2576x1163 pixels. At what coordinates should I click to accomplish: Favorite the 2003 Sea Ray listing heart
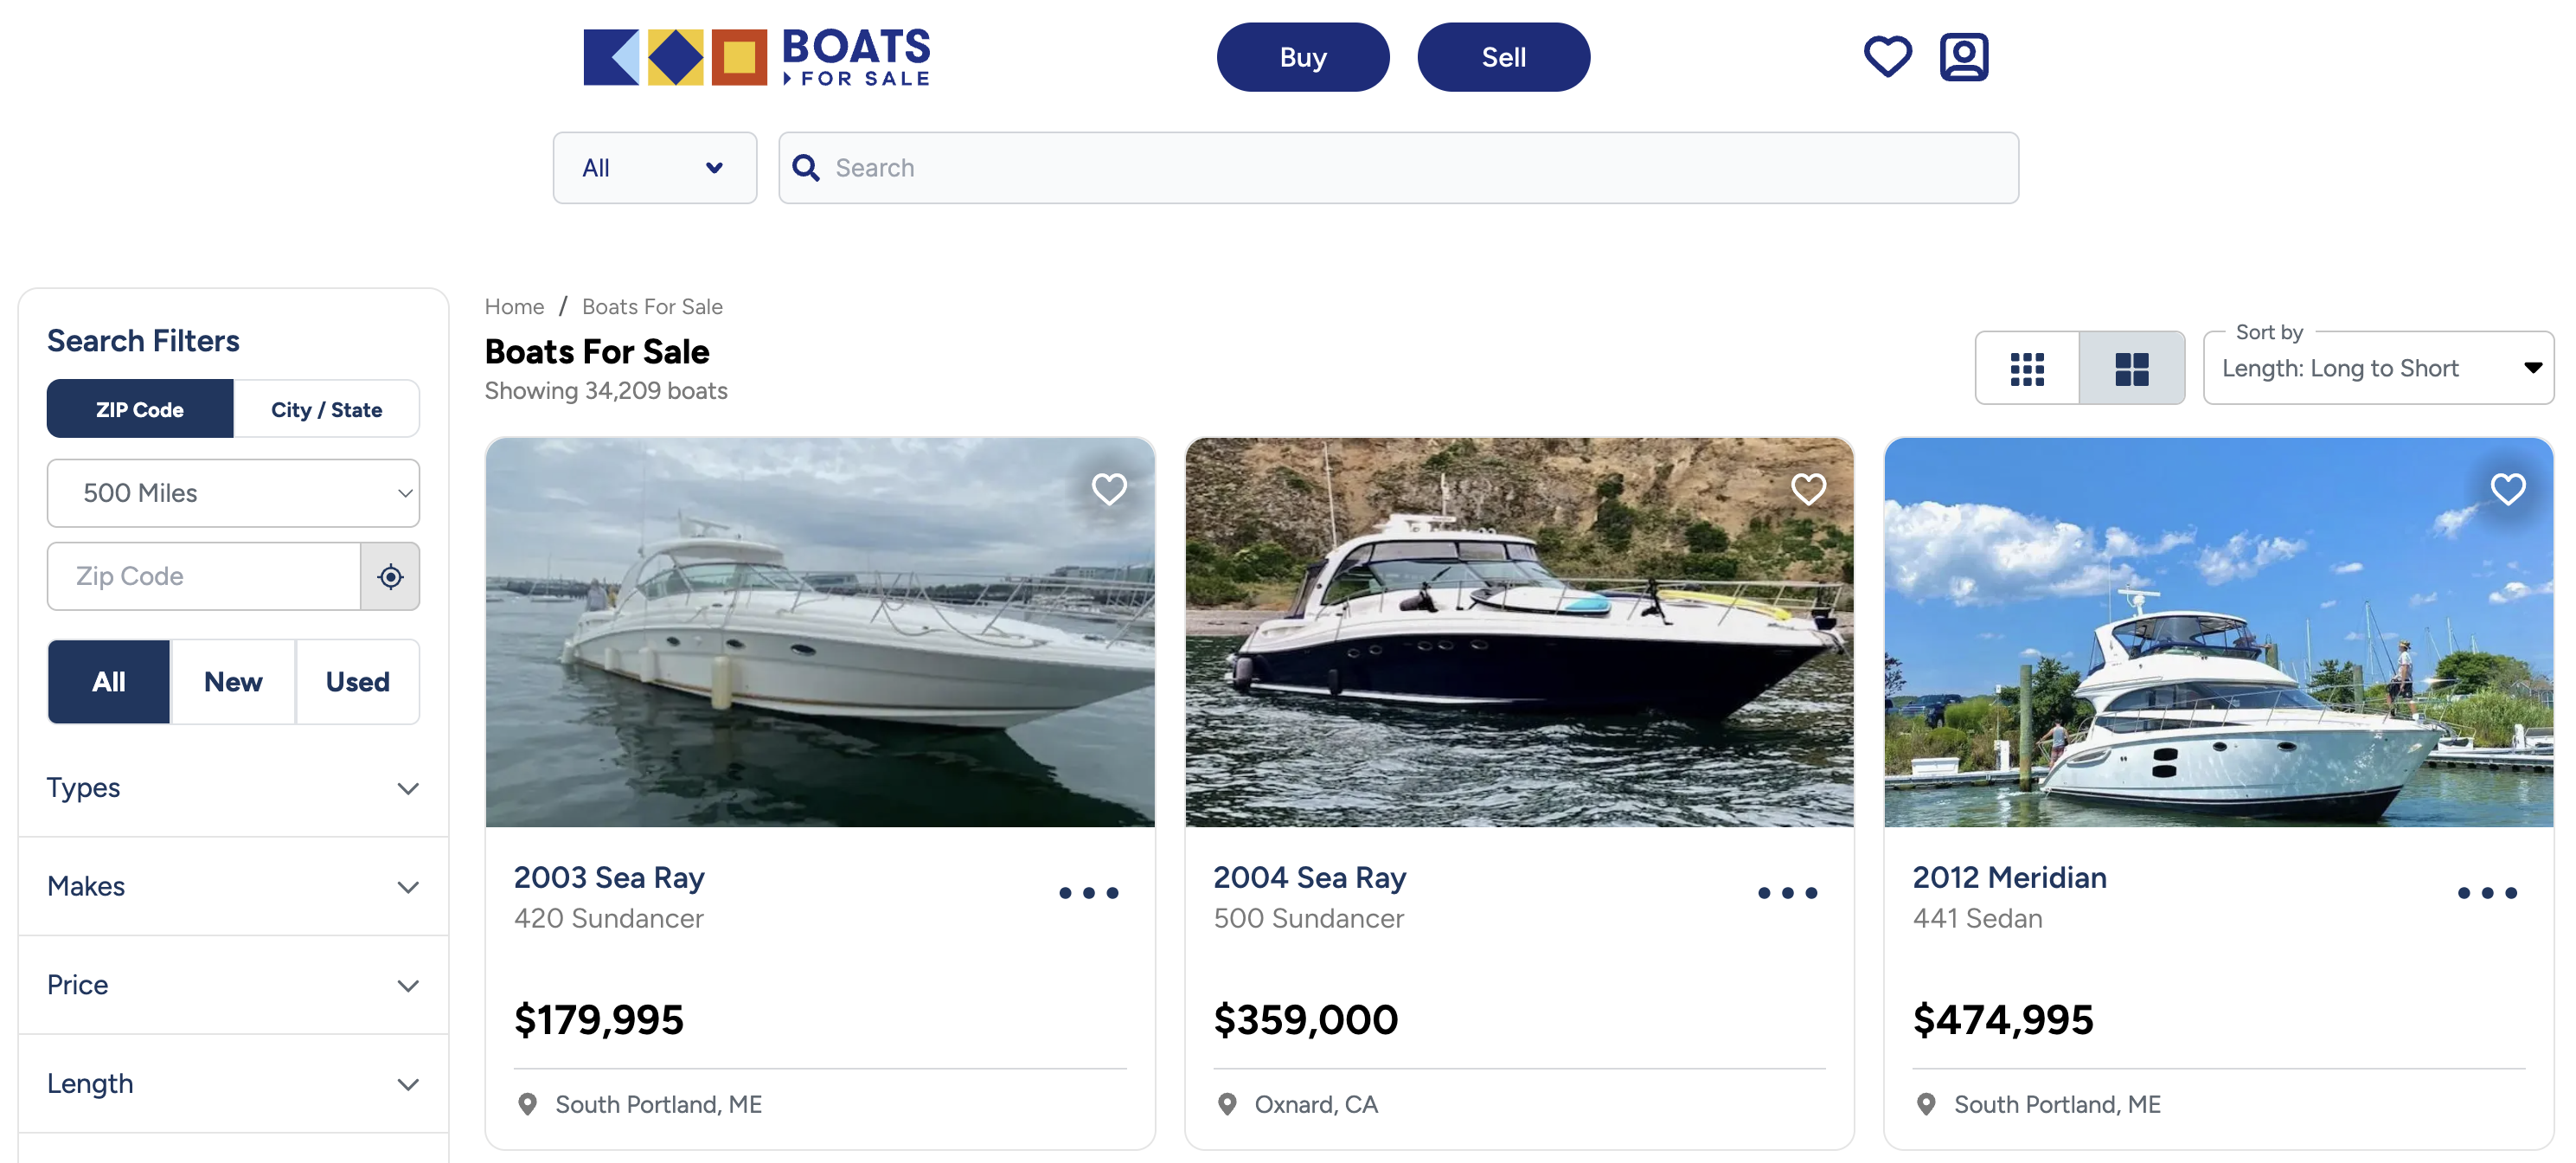pyautogui.click(x=1109, y=489)
